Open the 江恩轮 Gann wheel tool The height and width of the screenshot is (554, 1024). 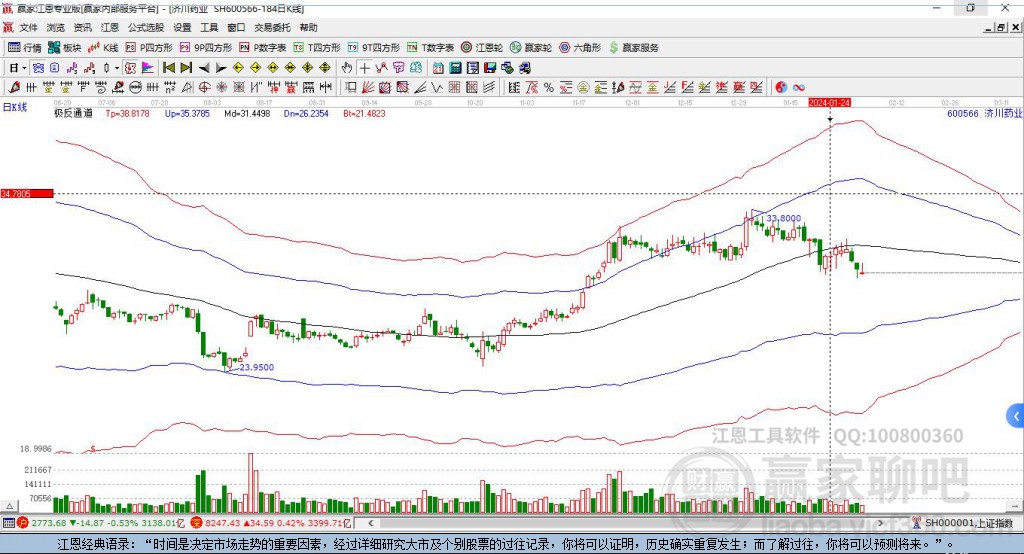point(482,48)
